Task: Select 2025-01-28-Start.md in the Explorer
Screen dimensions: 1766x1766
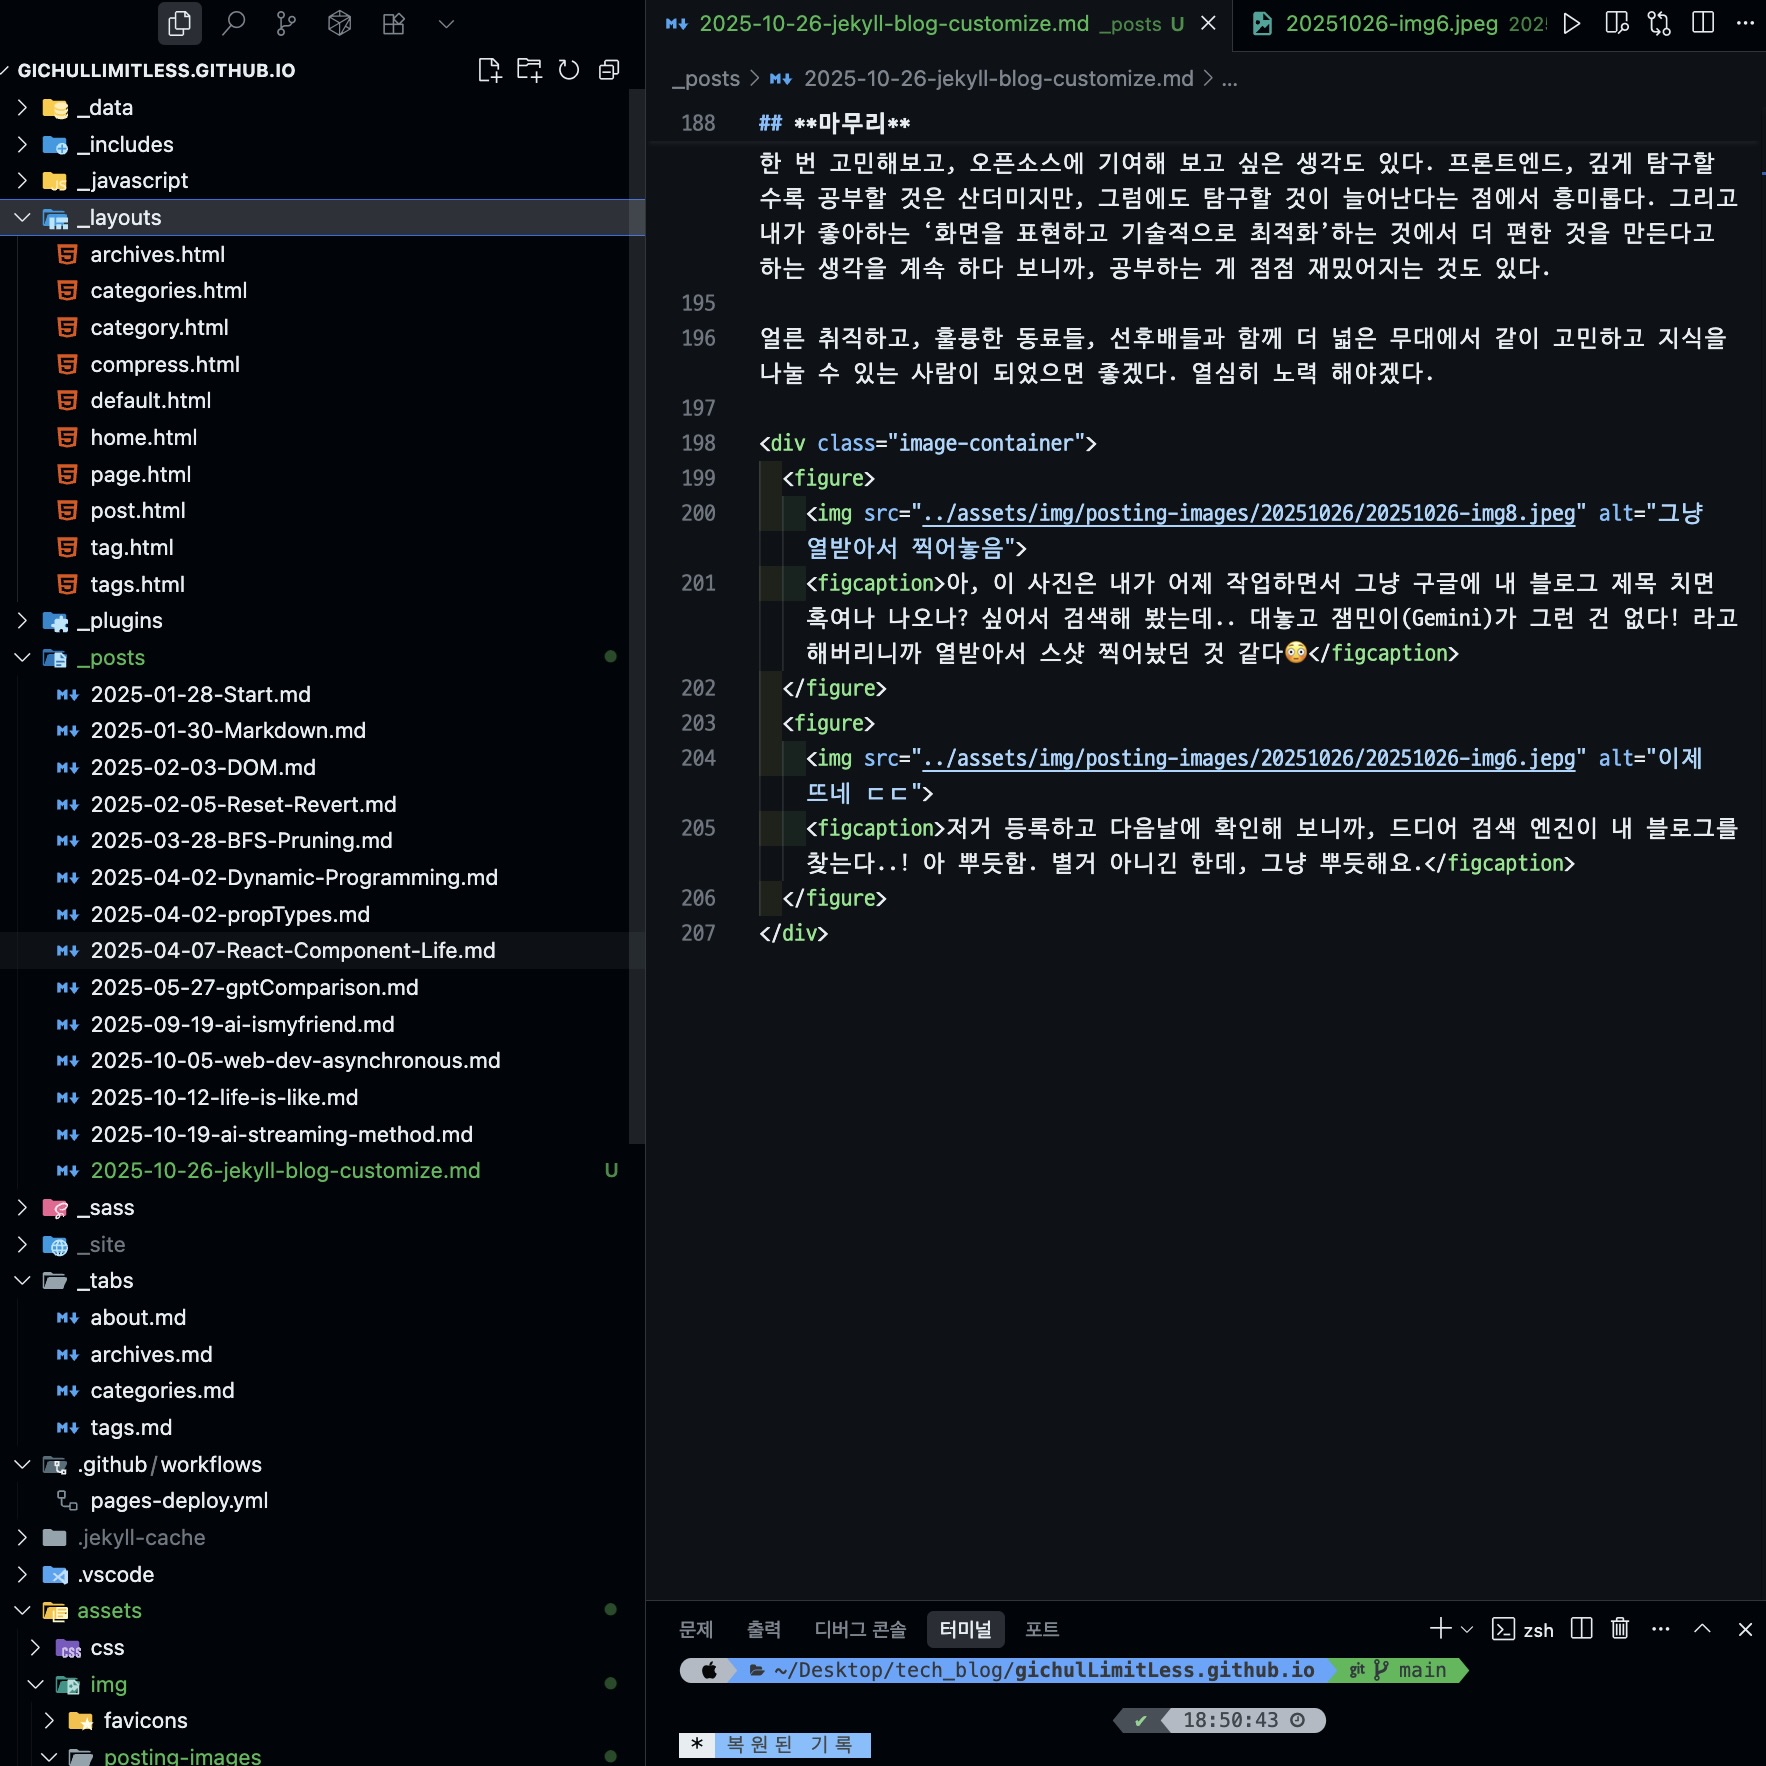Action: (x=200, y=694)
